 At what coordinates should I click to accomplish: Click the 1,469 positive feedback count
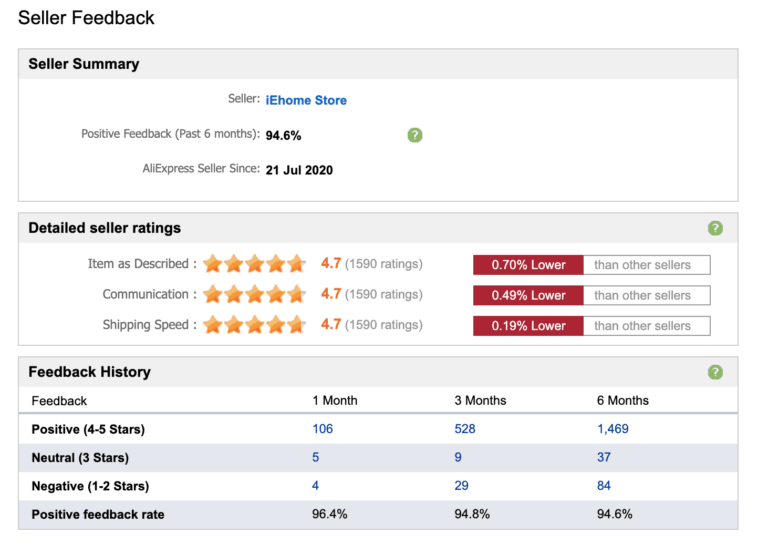point(613,429)
